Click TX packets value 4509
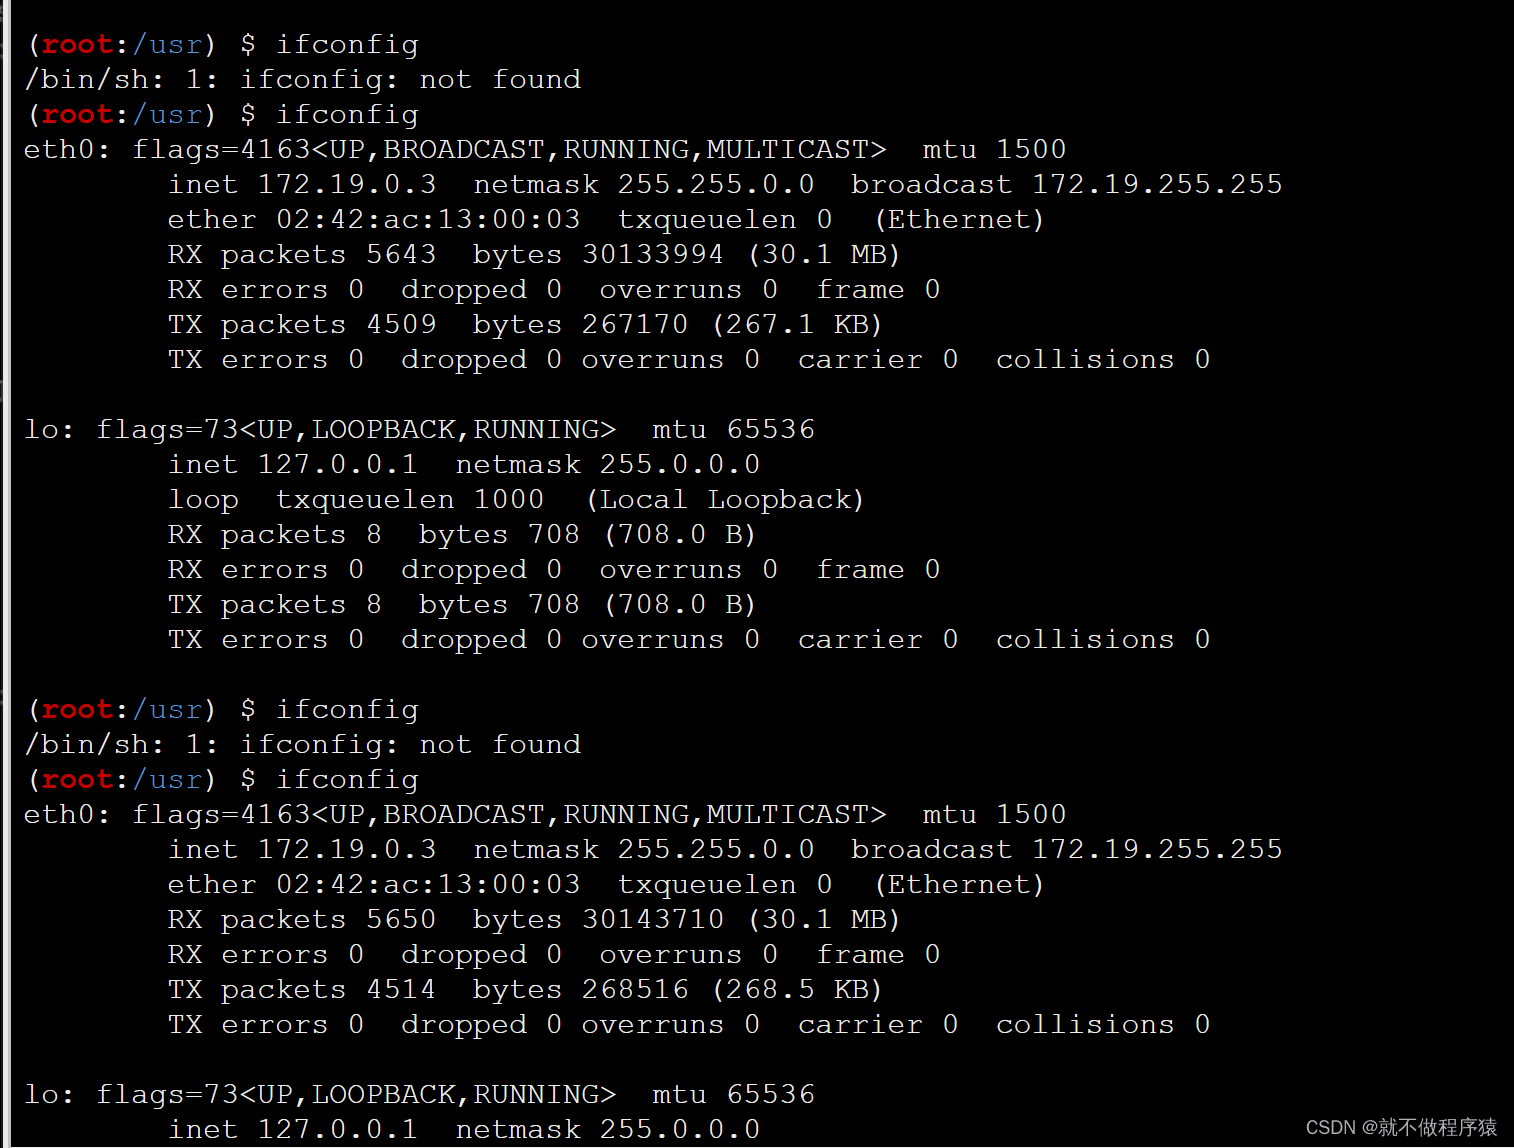This screenshot has width=1514, height=1148. click(x=401, y=325)
